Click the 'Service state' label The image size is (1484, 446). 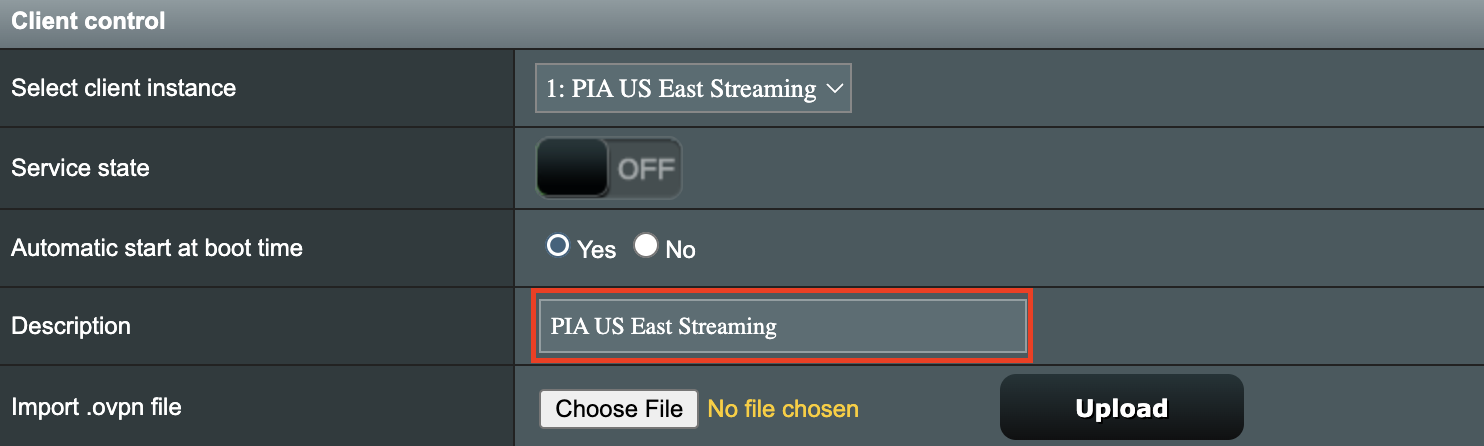tap(80, 168)
